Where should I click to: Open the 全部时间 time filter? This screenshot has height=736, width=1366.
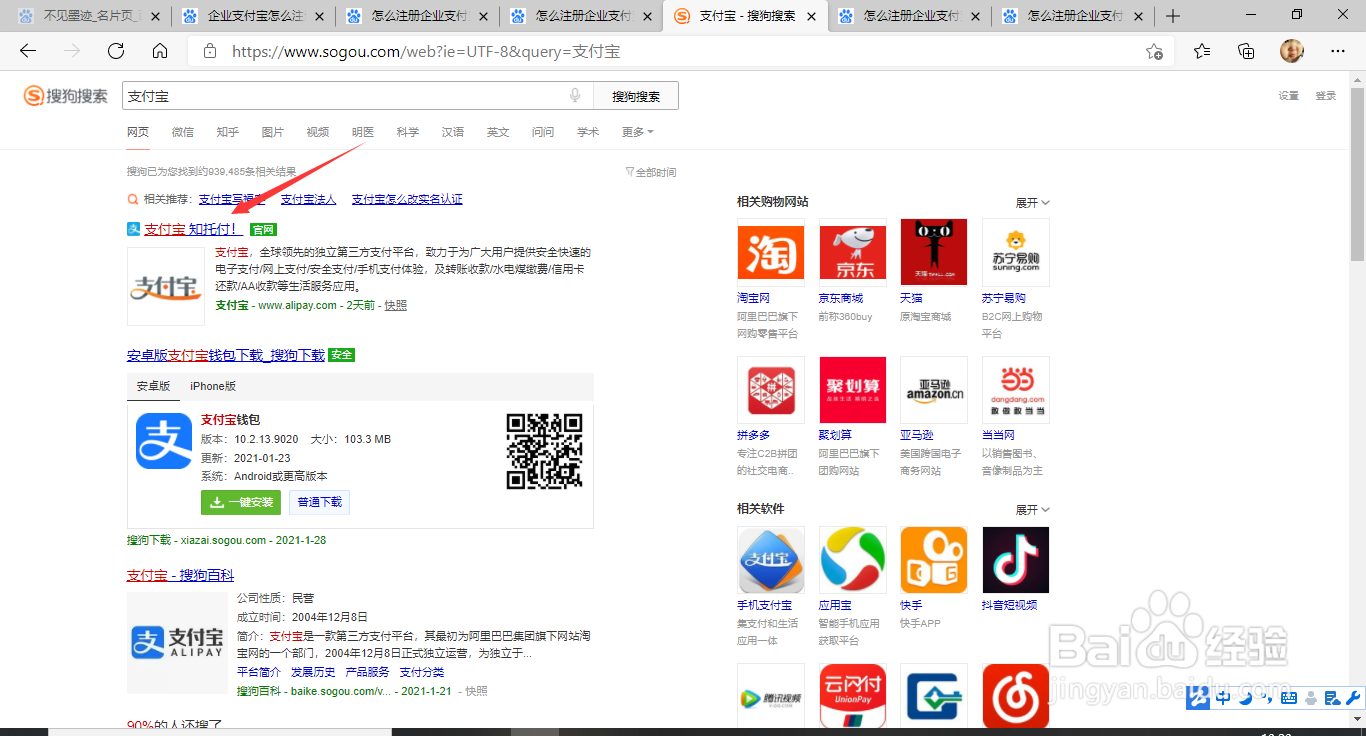[x=650, y=172]
